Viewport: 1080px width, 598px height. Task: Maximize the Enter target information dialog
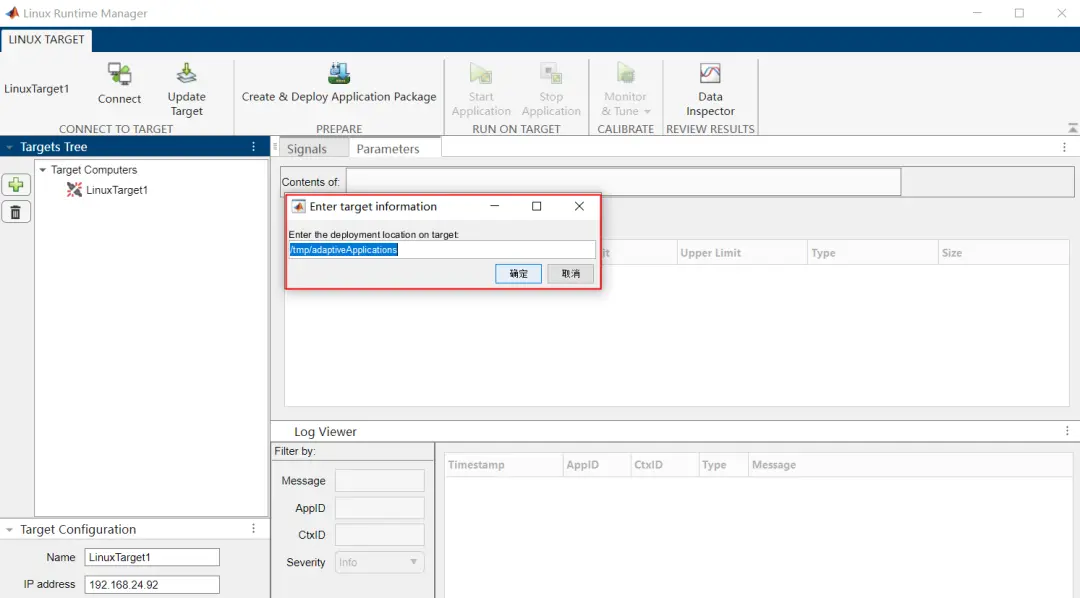(x=537, y=206)
